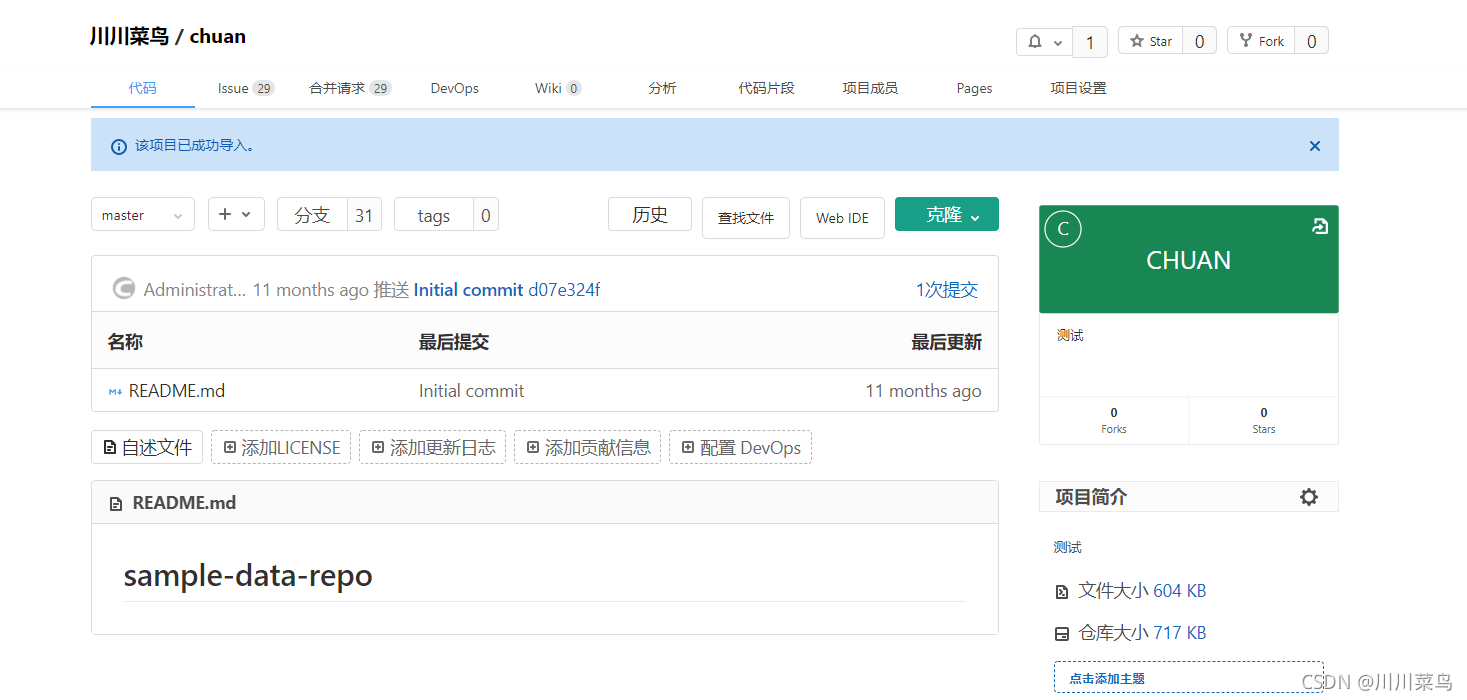Click the import icon on CHUAN card
The height and width of the screenshot is (700, 1467).
[1319, 227]
